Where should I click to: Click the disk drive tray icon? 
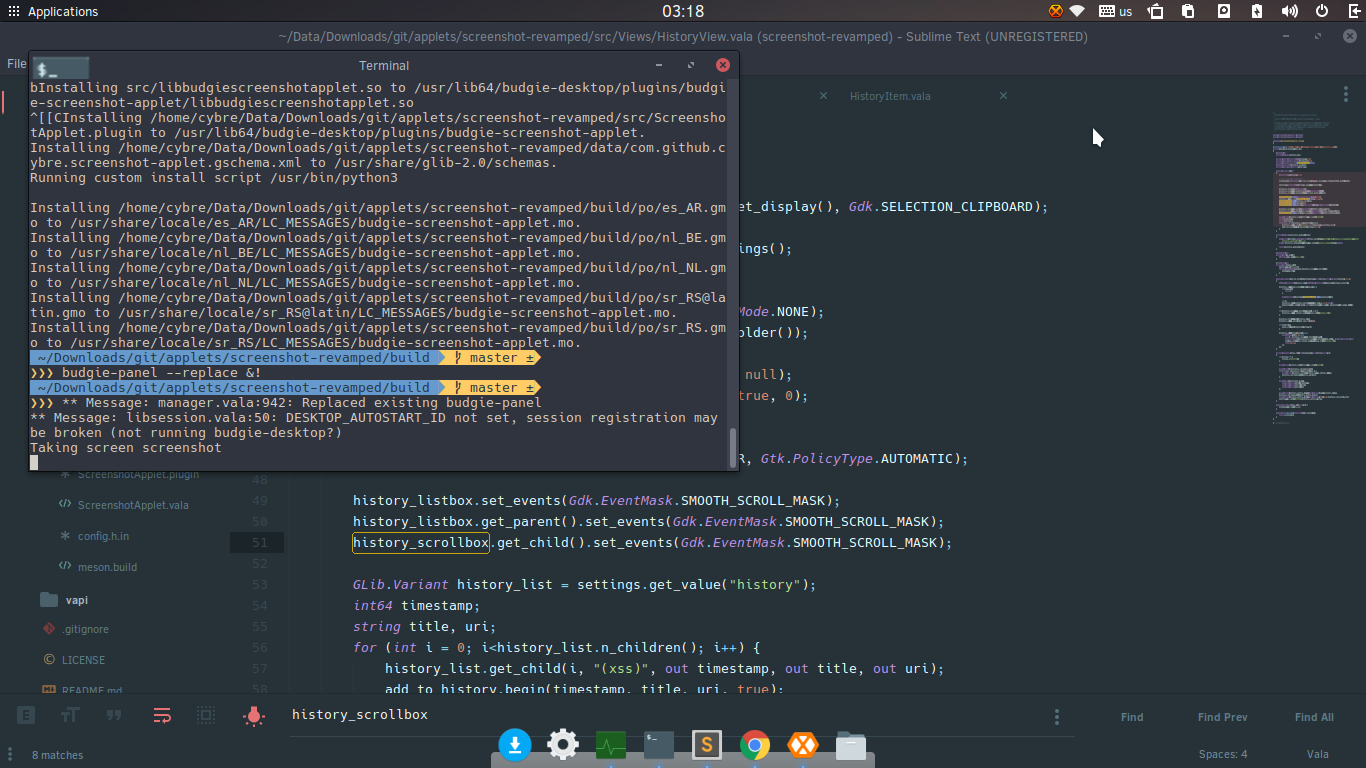pyautogui.click(x=1224, y=12)
